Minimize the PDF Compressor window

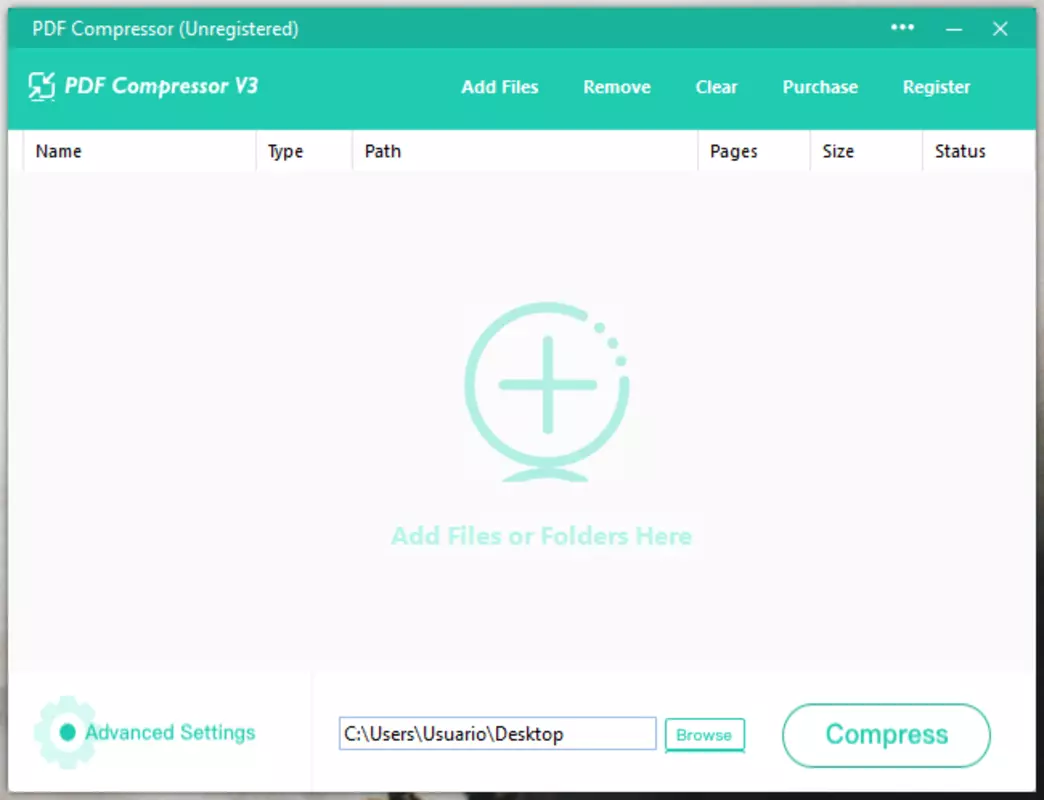[953, 29]
